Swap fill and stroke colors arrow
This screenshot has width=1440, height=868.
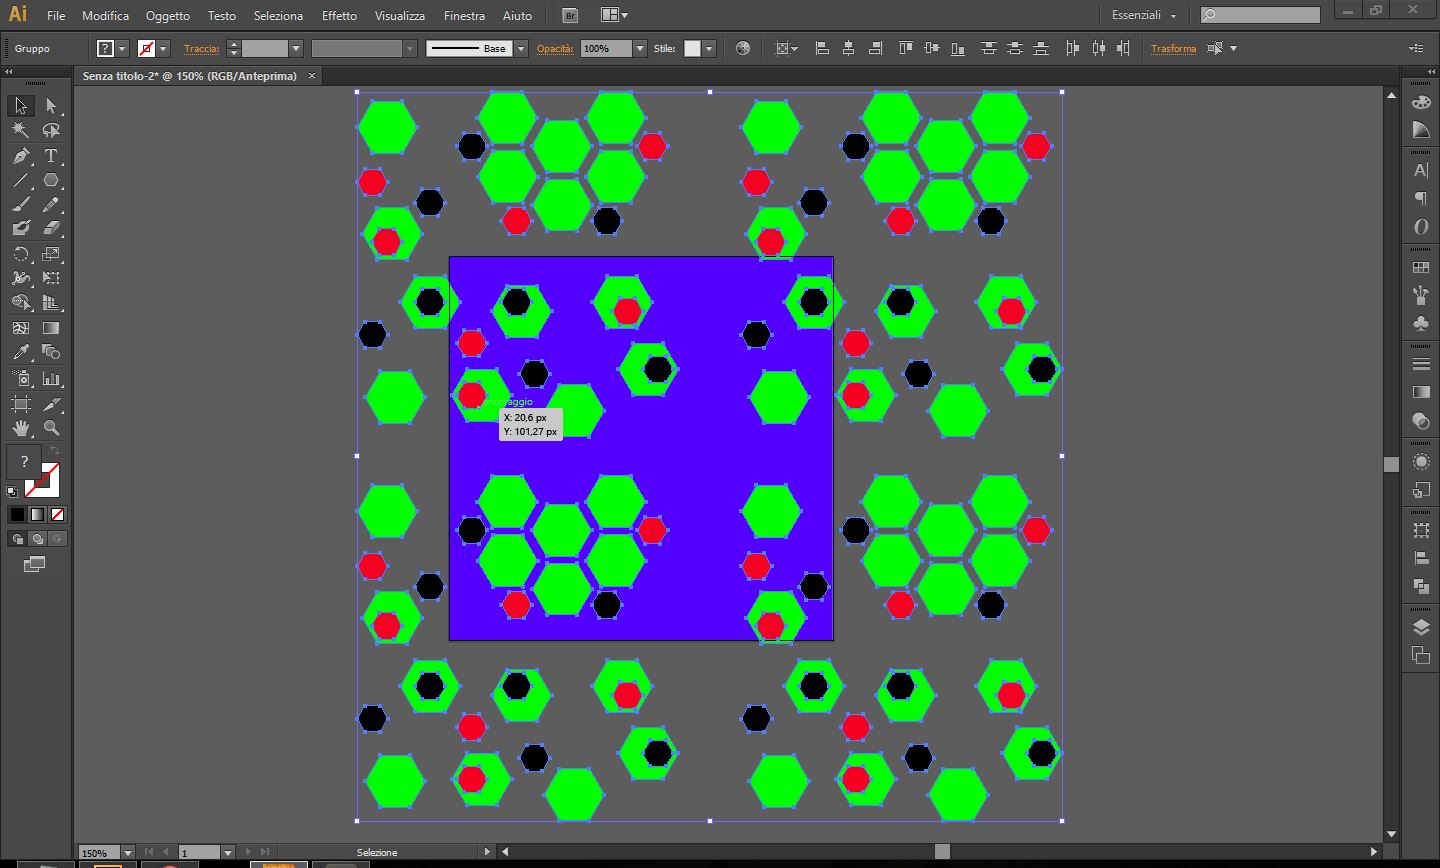(x=55, y=452)
